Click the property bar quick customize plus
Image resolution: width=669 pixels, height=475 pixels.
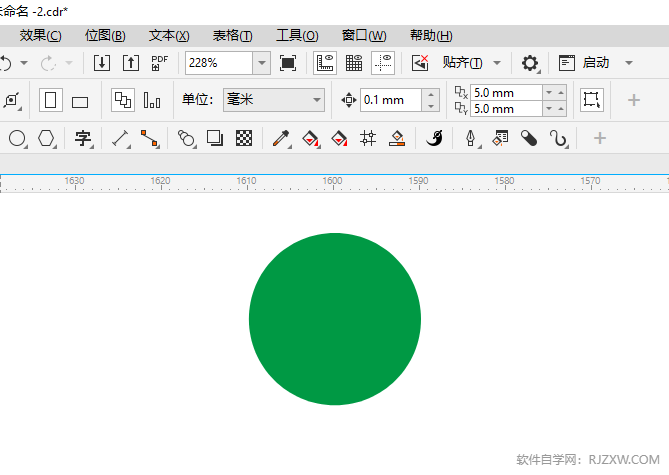pyautogui.click(x=634, y=100)
